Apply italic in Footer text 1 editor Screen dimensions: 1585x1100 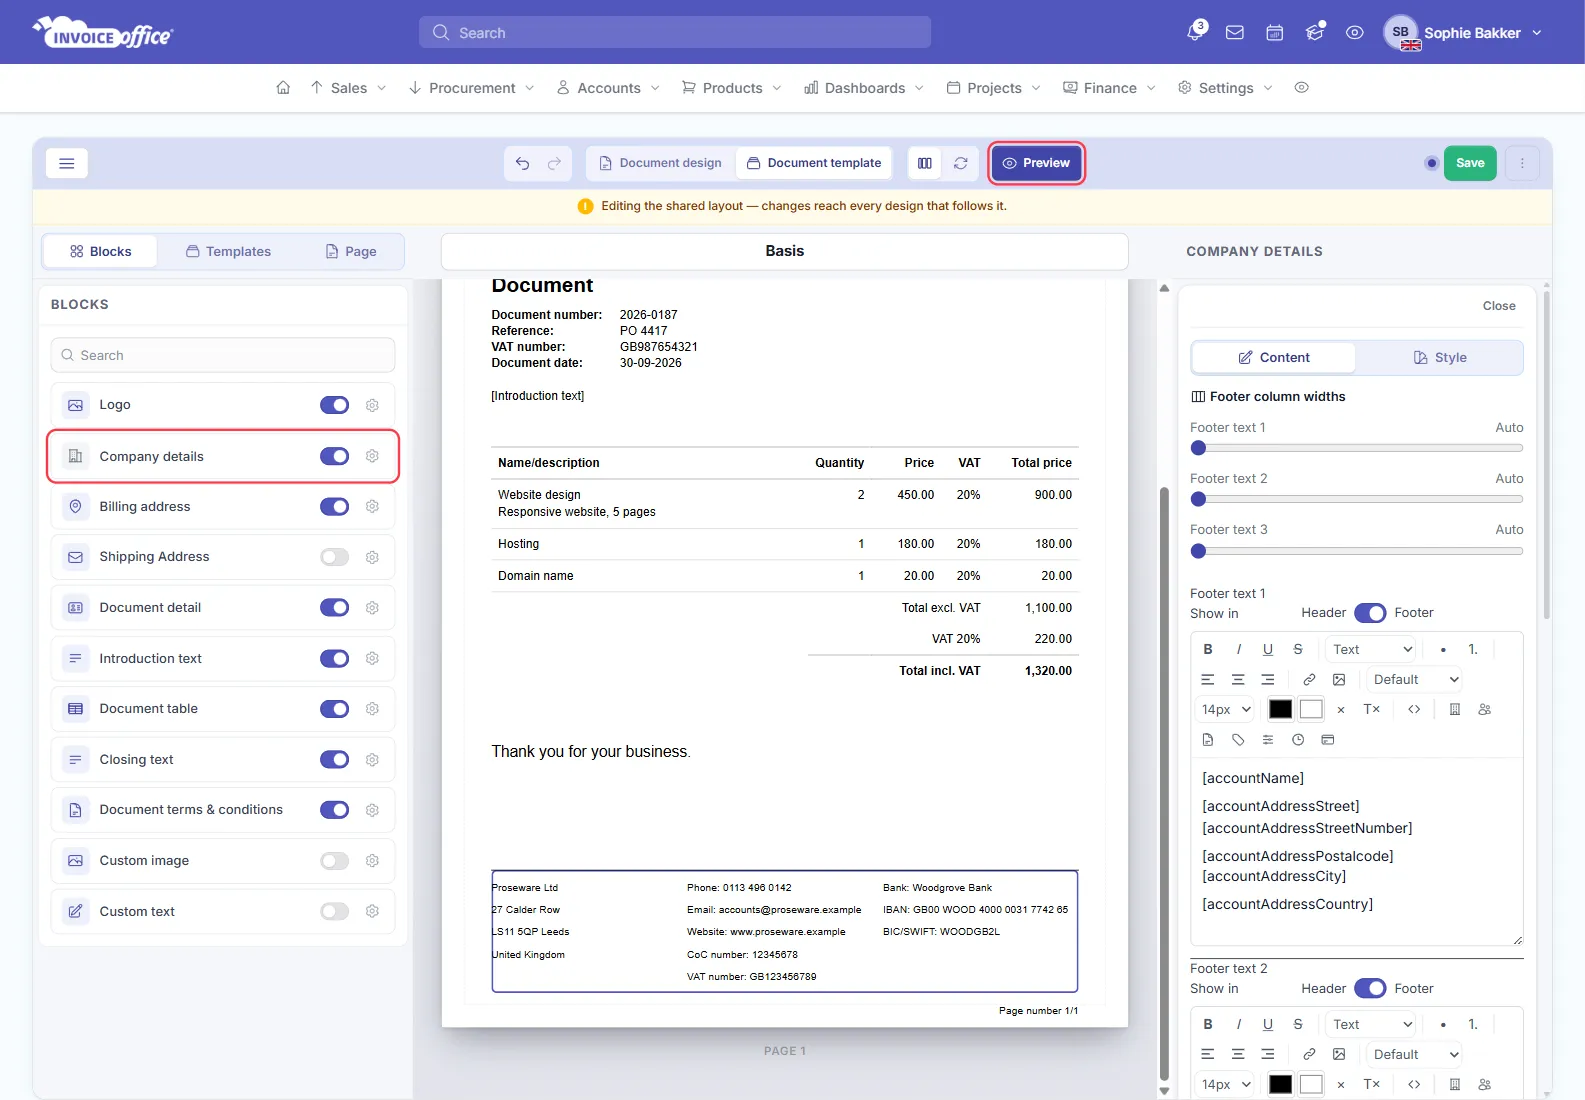tap(1238, 649)
